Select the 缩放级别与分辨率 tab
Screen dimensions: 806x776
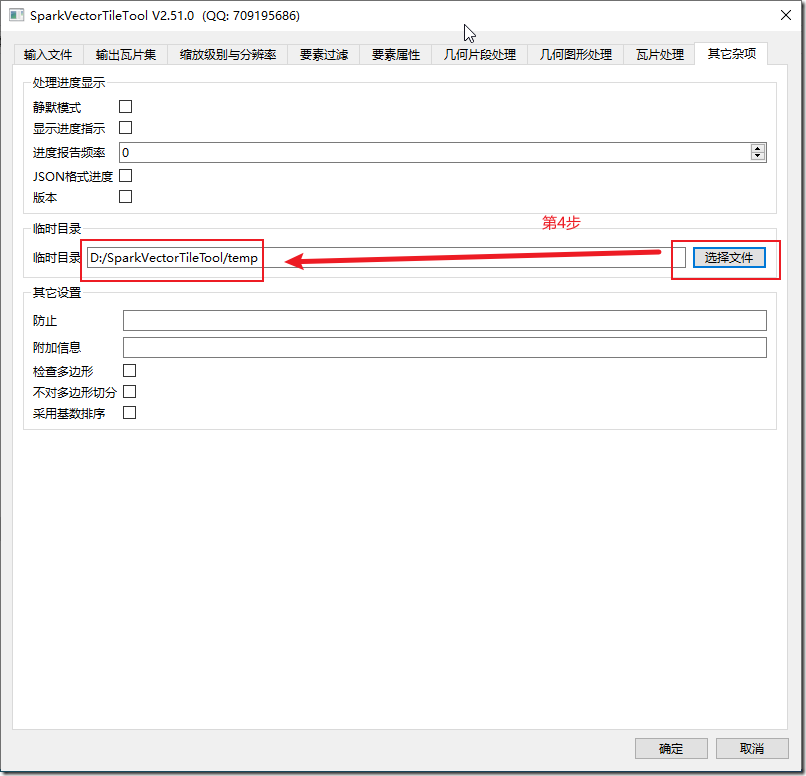(x=228, y=54)
